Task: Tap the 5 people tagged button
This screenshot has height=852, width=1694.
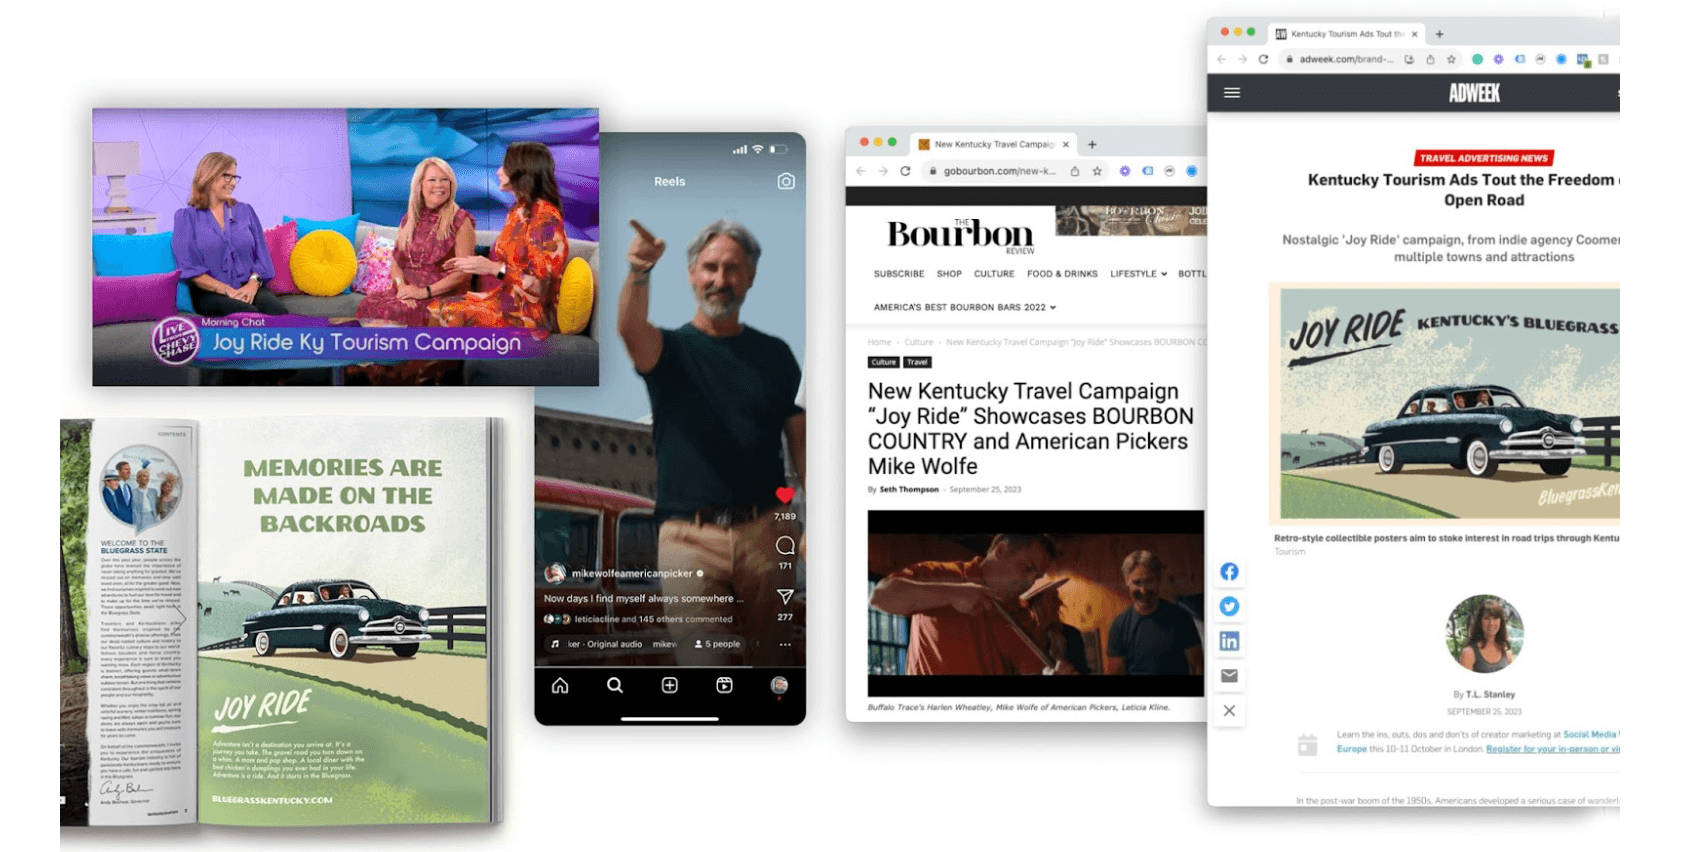Action: pyautogui.click(x=718, y=644)
